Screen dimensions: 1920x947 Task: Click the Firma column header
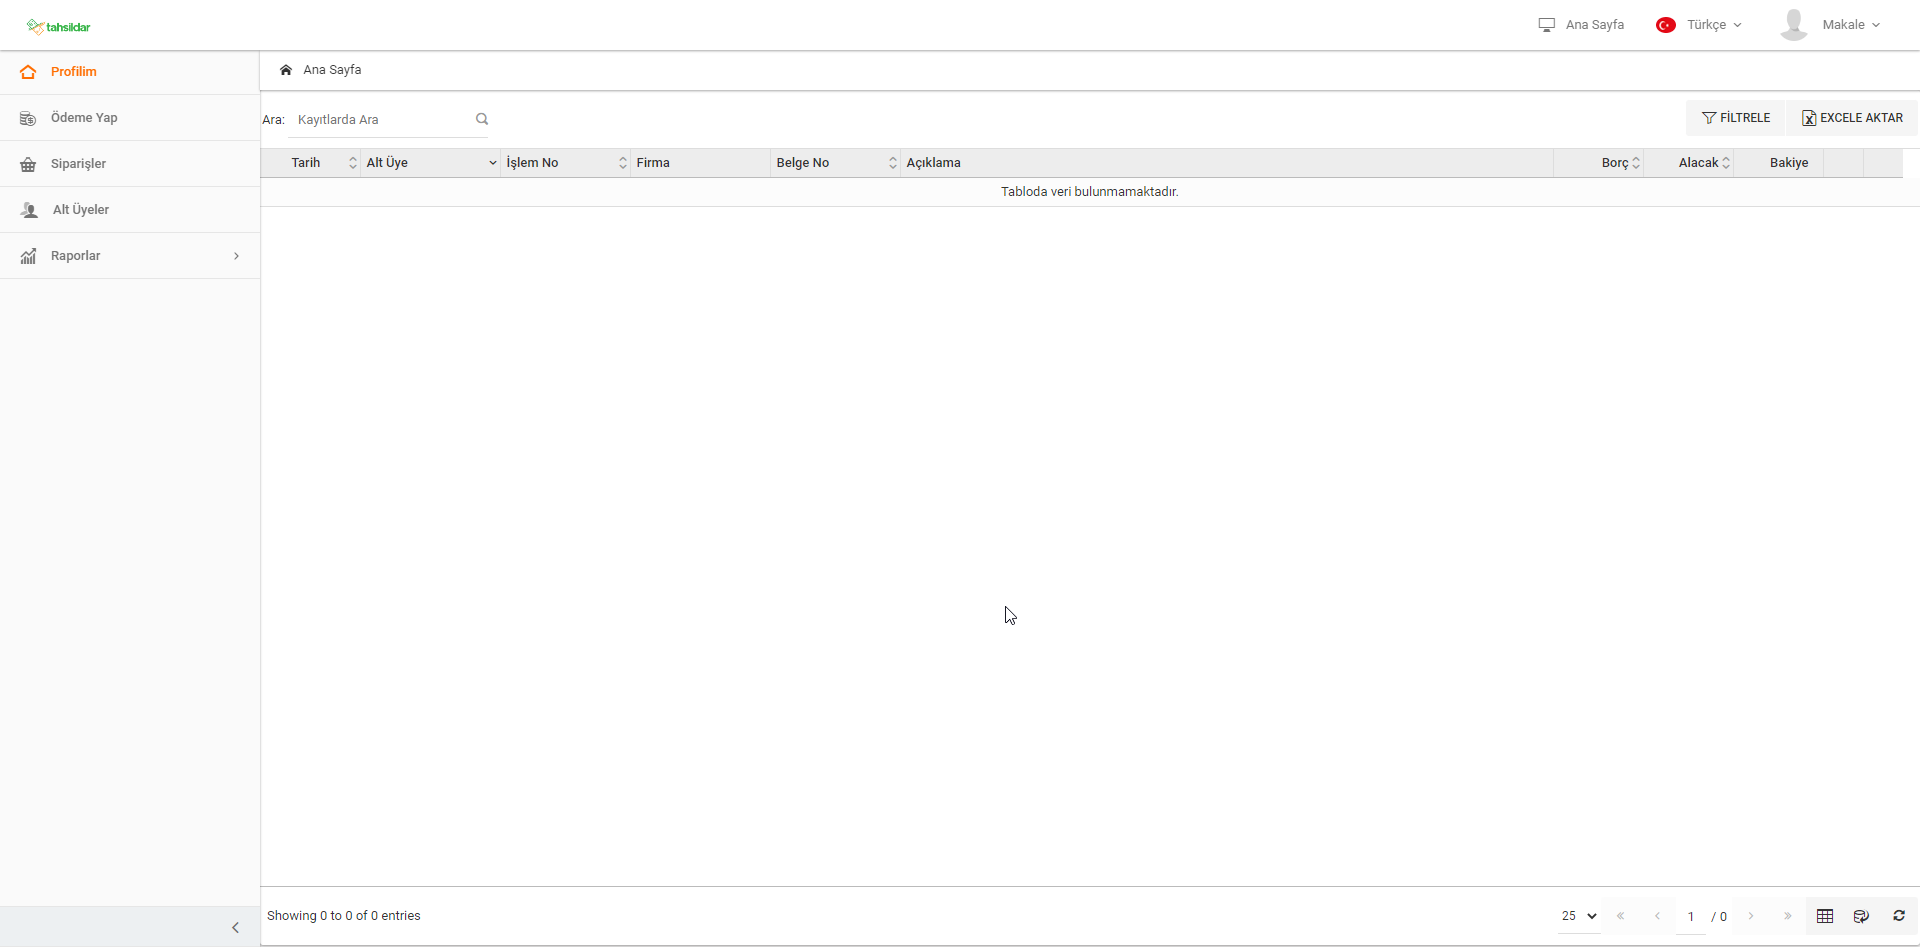(x=700, y=163)
